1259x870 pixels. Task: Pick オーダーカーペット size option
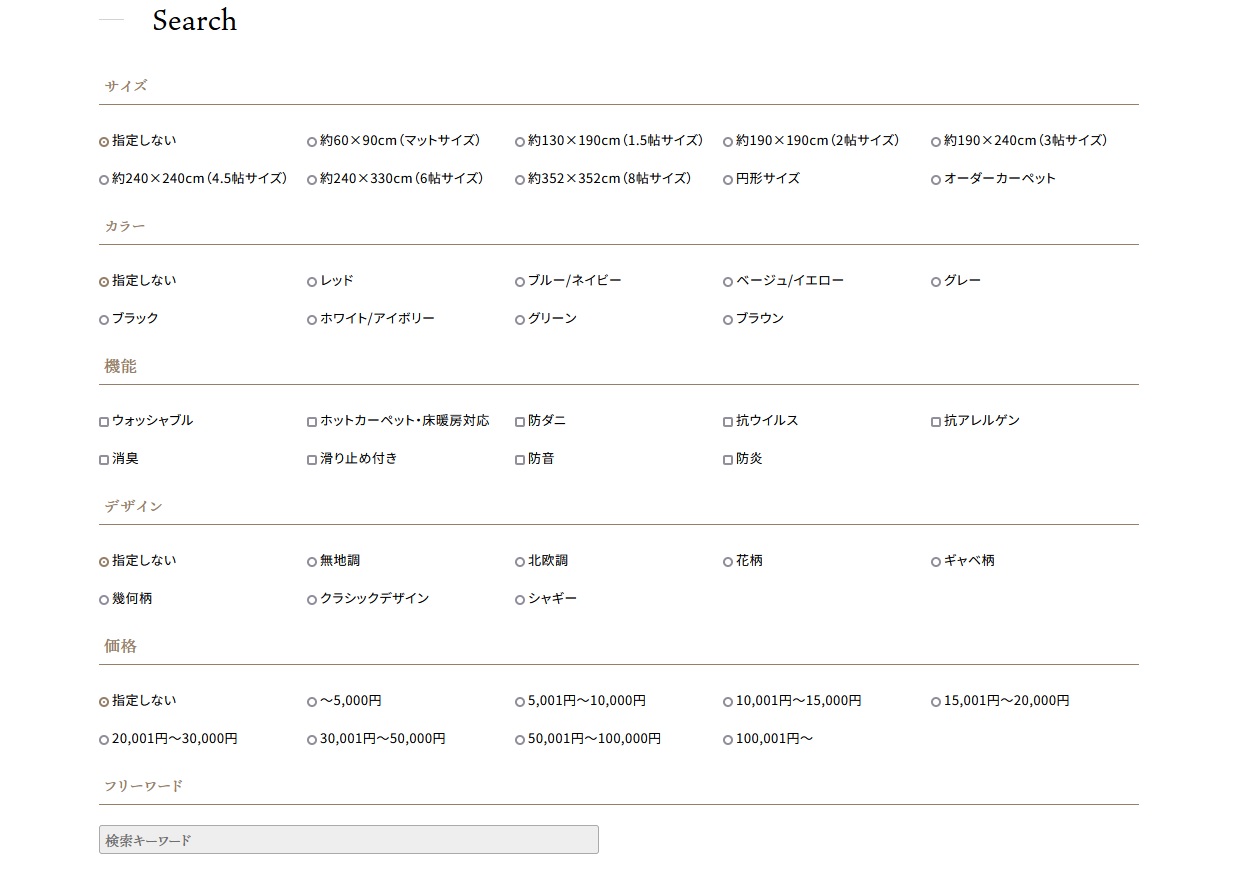tap(936, 180)
